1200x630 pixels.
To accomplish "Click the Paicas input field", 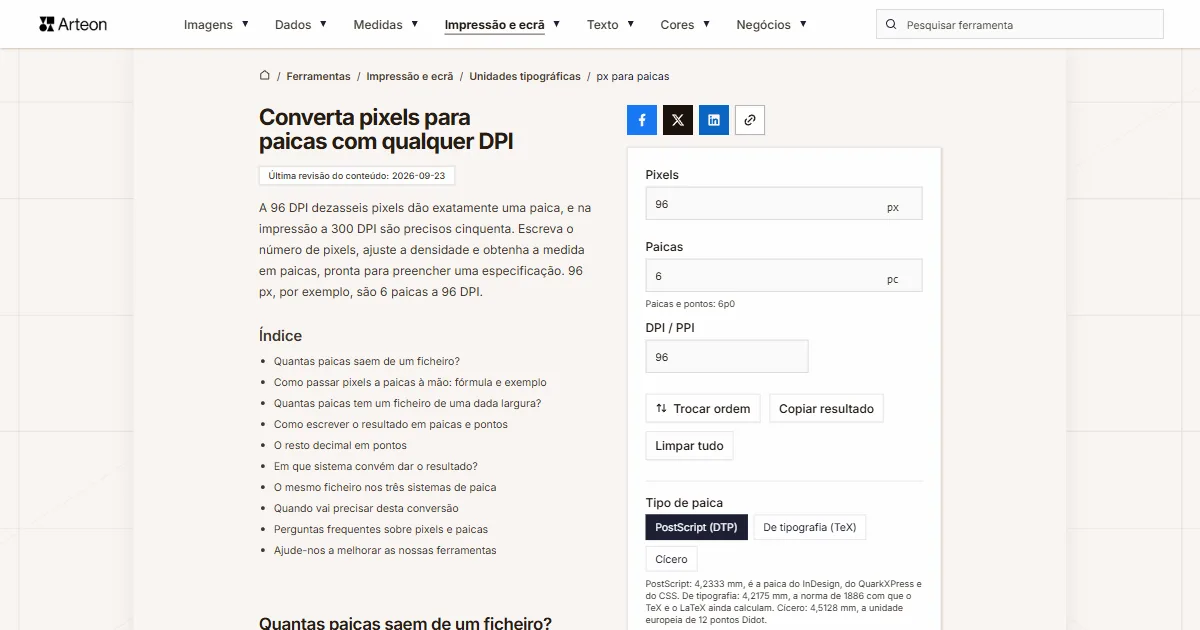I will pyautogui.click(x=784, y=276).
